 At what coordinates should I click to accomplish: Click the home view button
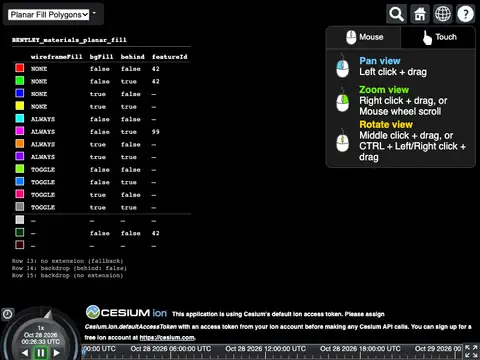coord(420,14)
